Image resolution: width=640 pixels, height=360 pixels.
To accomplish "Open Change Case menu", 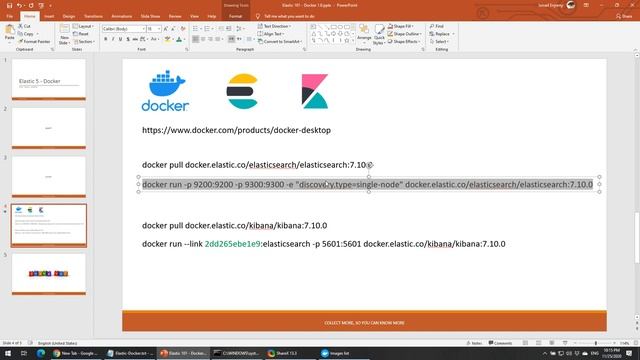I will [154, 39].
